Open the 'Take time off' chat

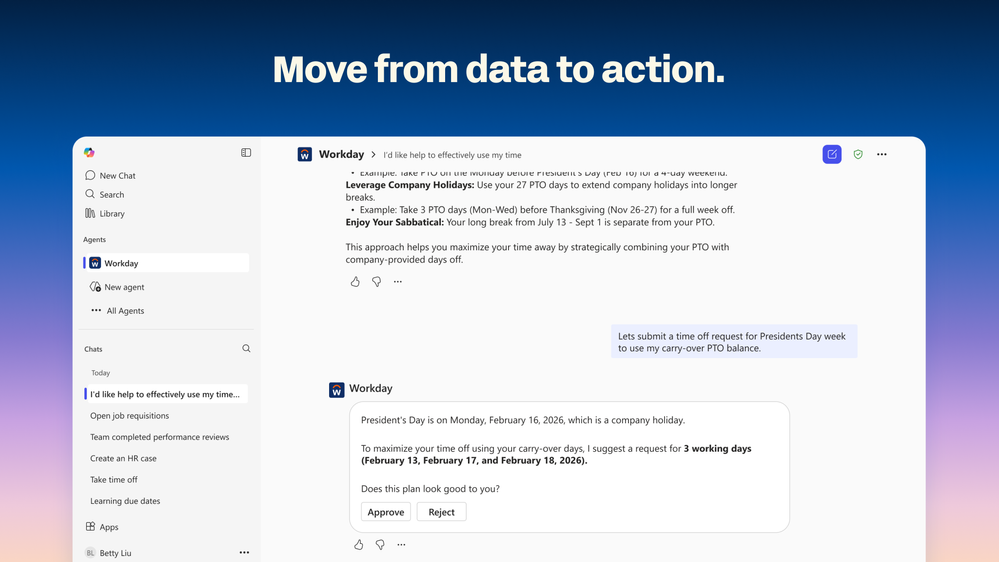[x=113, y=479]
